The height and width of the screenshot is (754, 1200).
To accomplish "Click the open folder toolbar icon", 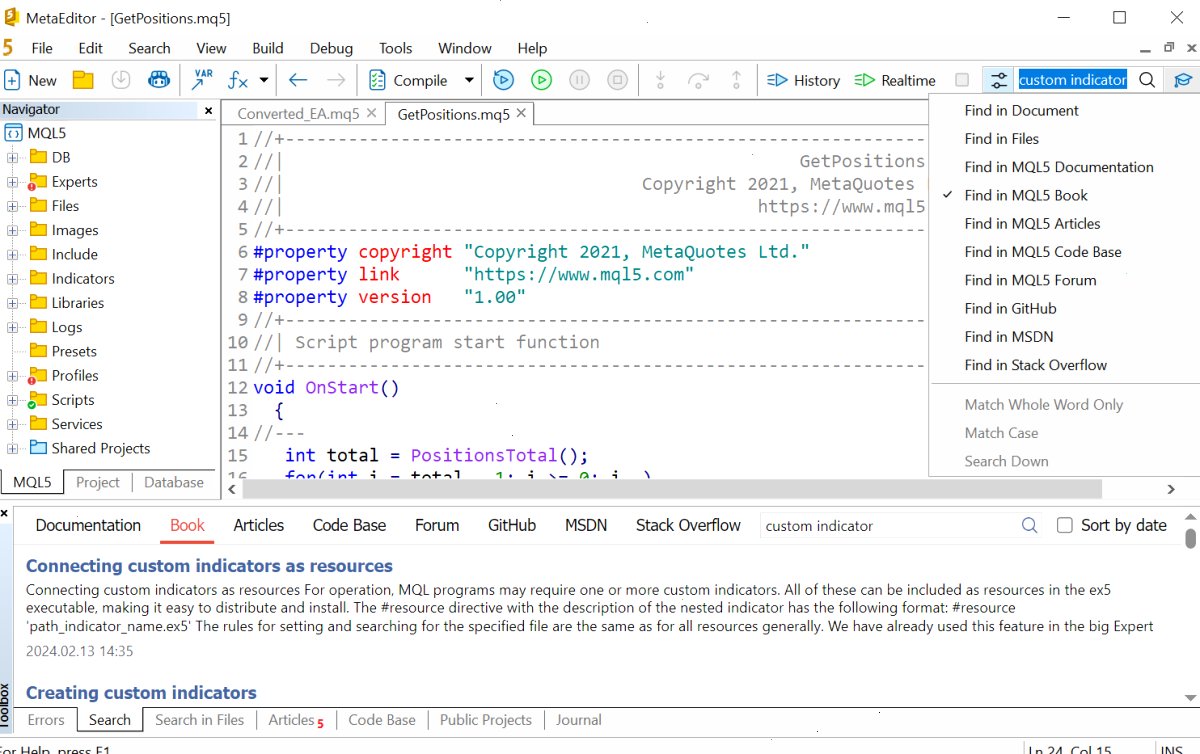I will [83, 80].
